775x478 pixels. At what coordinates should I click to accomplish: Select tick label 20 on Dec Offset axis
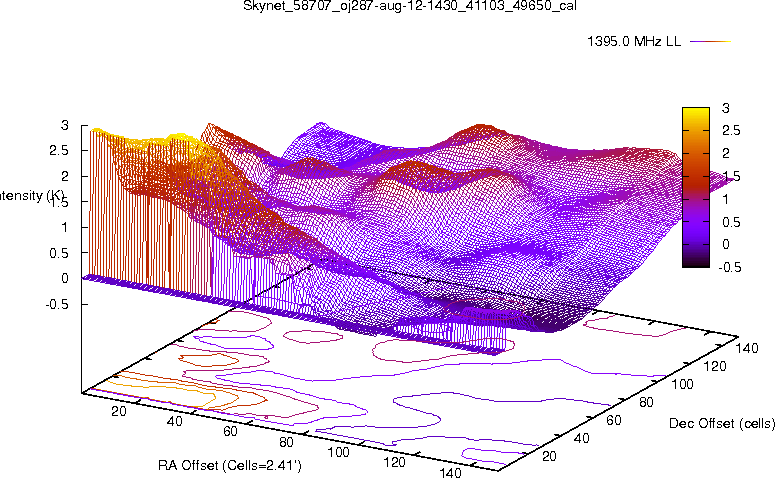549,456
